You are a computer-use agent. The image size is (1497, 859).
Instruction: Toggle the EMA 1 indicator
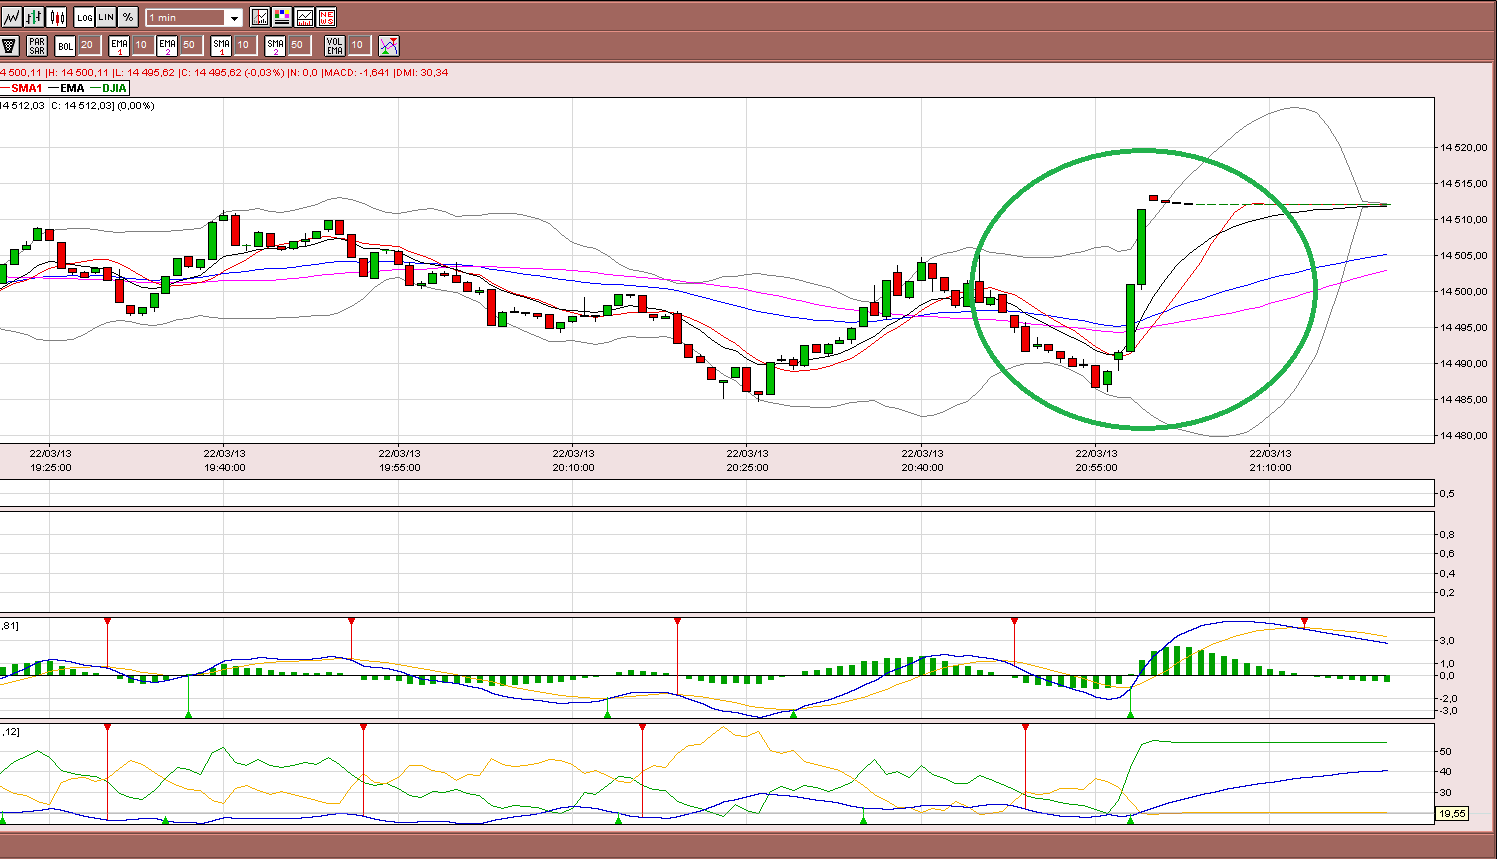tap(119, 46)
